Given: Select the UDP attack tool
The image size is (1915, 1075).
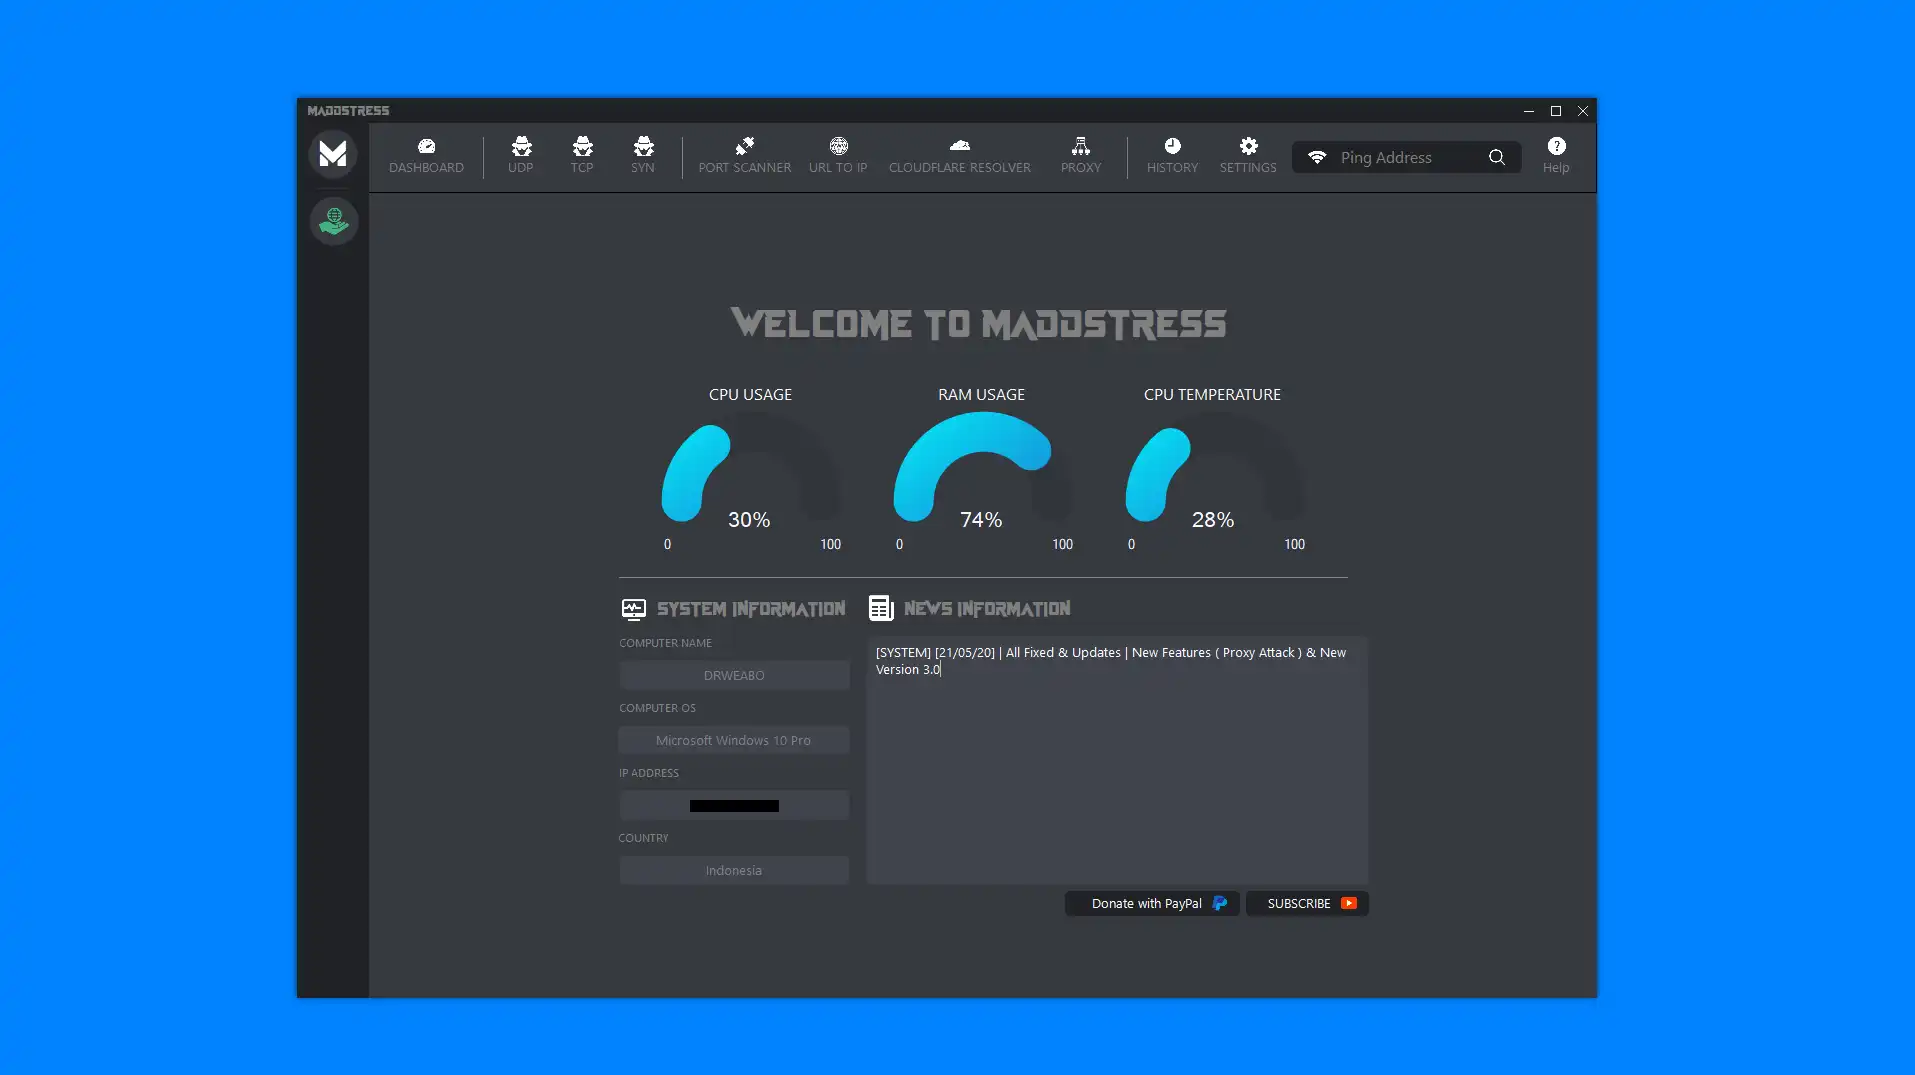Looking at the screenshot, I should point(520,156).
